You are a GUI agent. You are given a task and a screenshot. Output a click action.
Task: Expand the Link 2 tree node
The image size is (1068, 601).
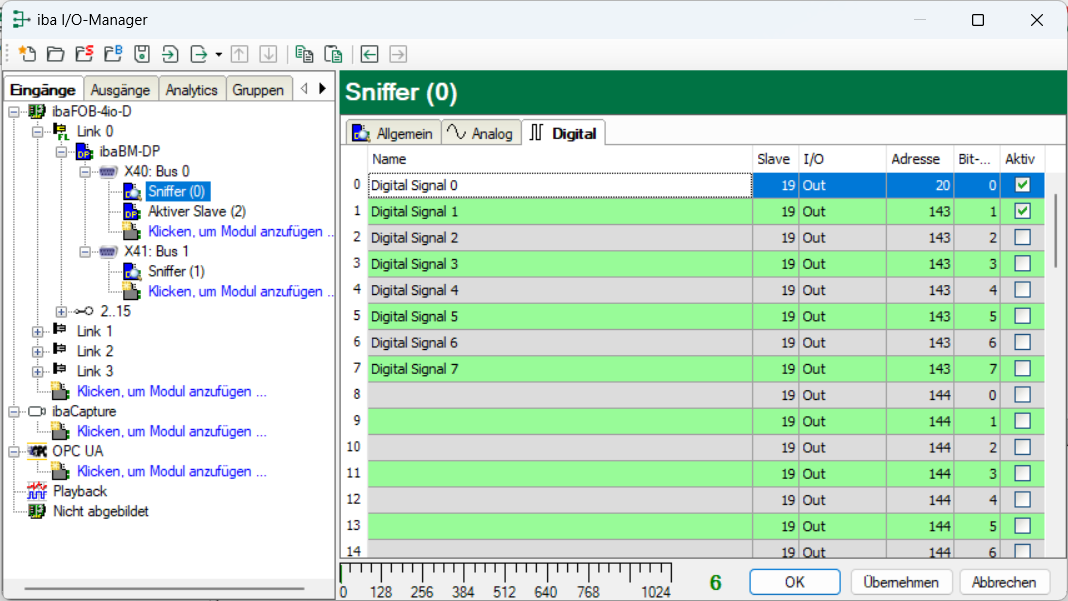click(x=37, y=352)
